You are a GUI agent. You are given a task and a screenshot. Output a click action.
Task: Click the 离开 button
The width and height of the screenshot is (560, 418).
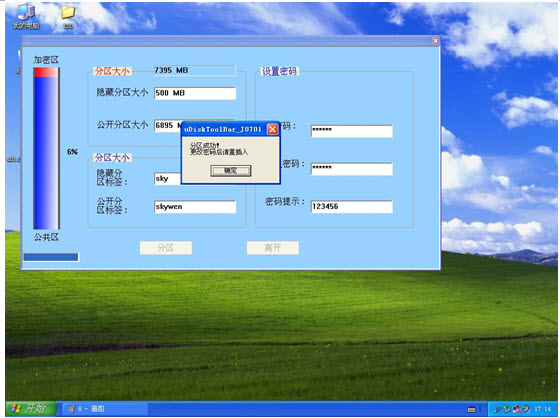coord(273,248)
